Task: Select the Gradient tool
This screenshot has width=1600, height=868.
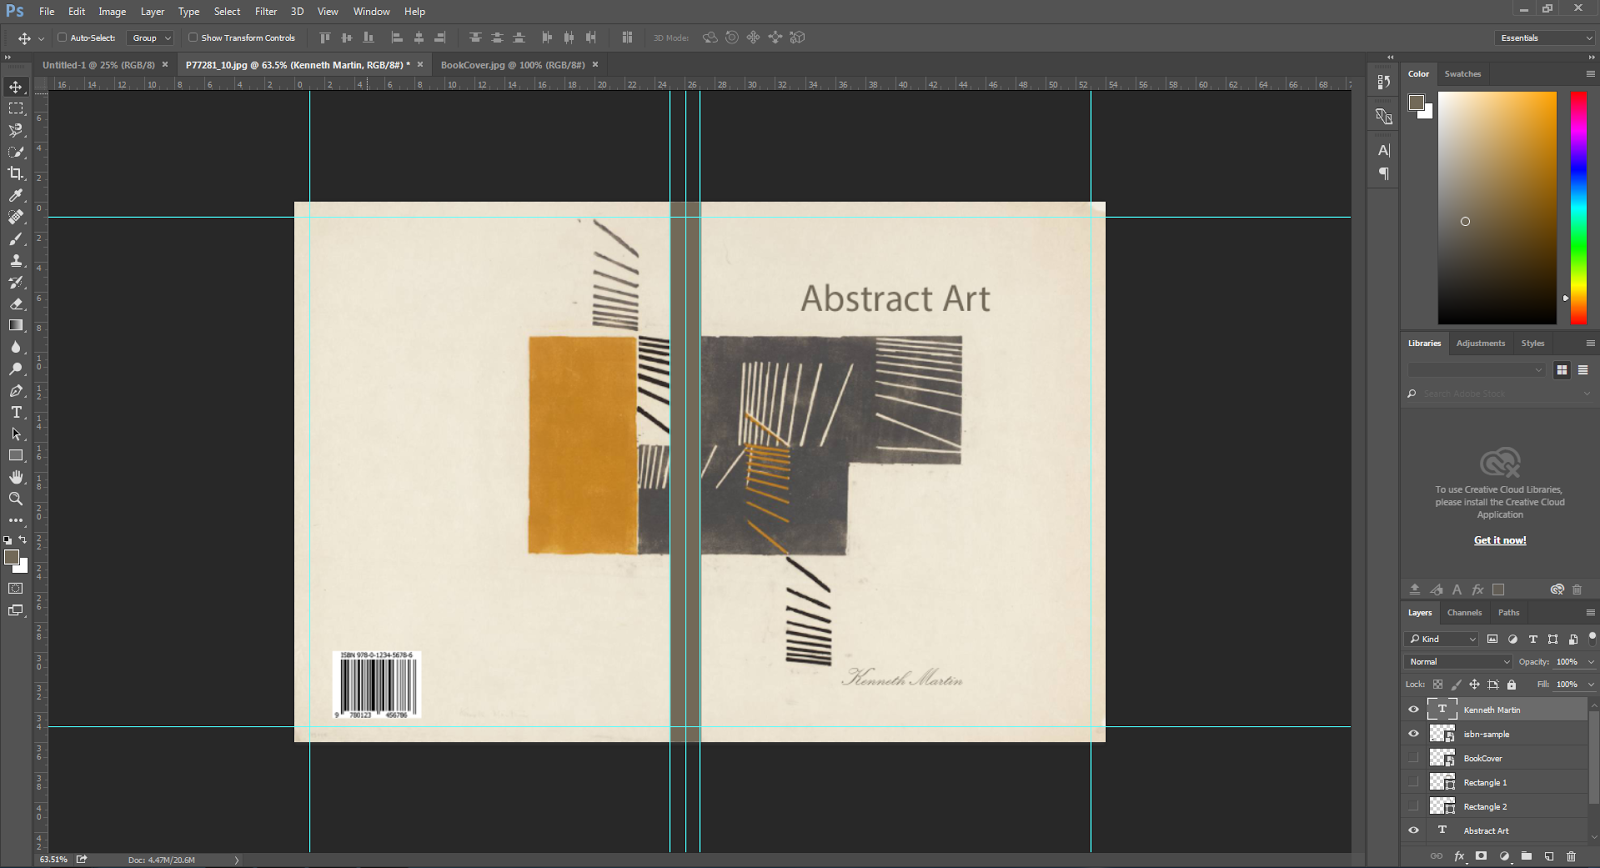Action: click(x=16, y=325)
